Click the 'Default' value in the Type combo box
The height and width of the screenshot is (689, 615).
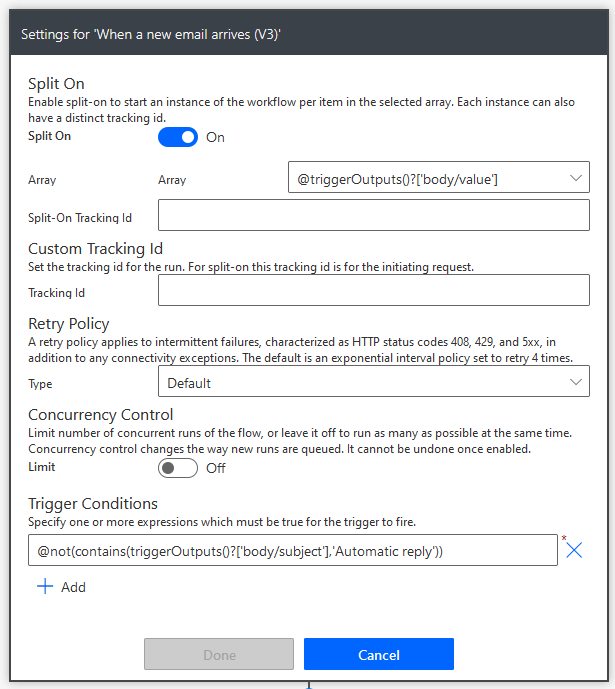click(189, 383)
